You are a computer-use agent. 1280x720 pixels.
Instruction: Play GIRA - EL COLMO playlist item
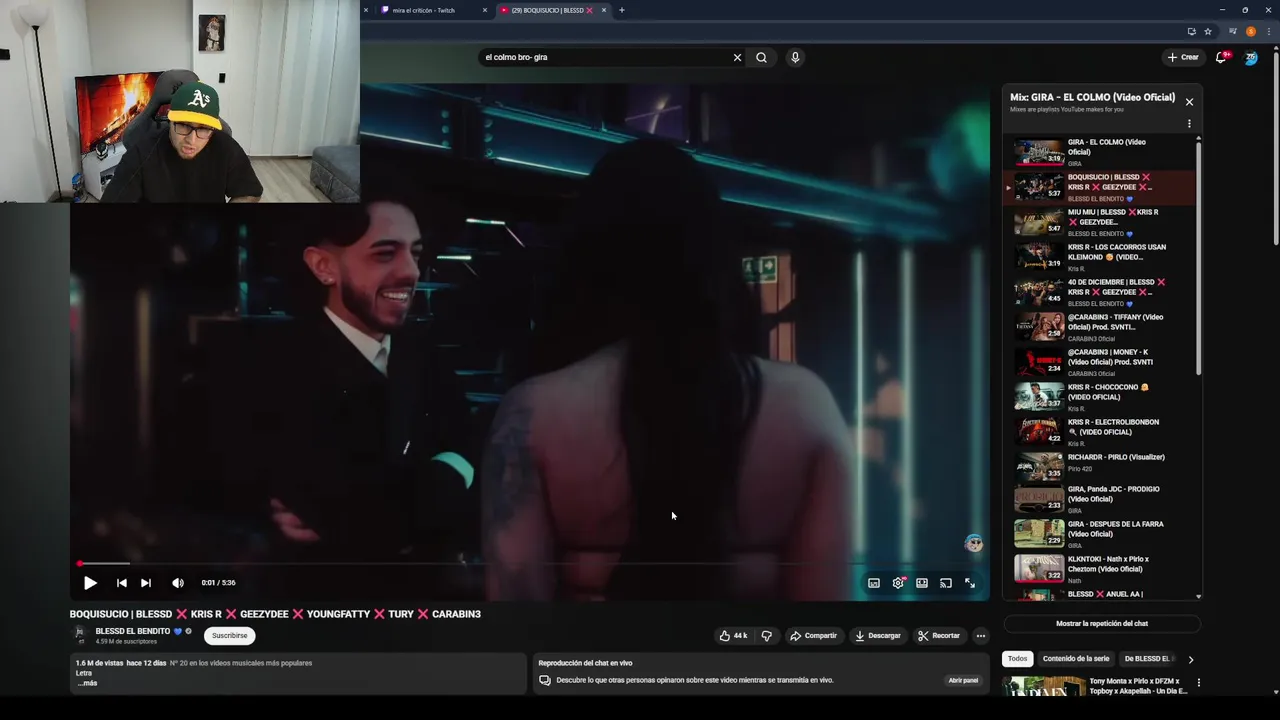tap(1100, 152)
